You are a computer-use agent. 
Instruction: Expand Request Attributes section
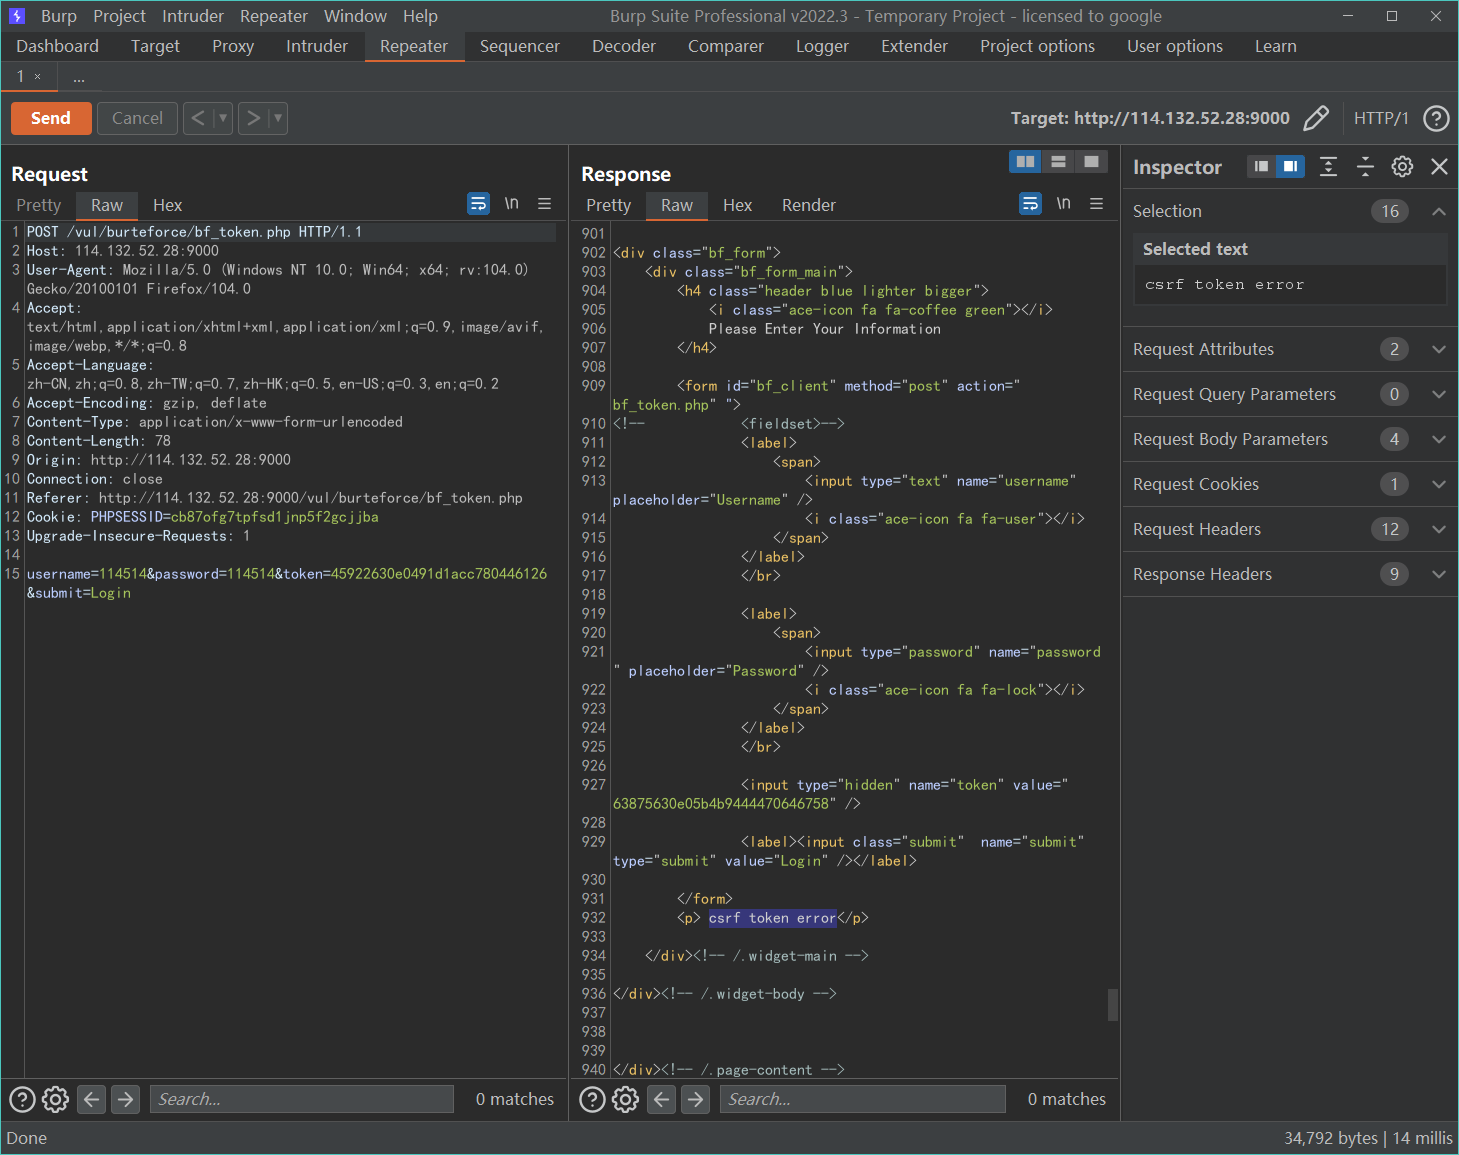click(1439, 349)
